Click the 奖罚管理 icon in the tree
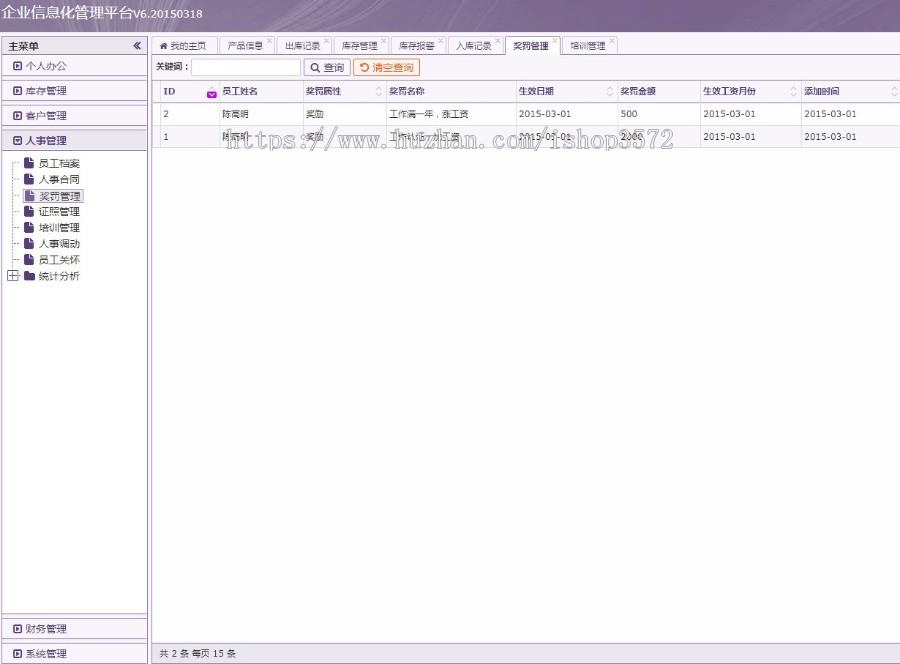 click(x=29, y=195)
